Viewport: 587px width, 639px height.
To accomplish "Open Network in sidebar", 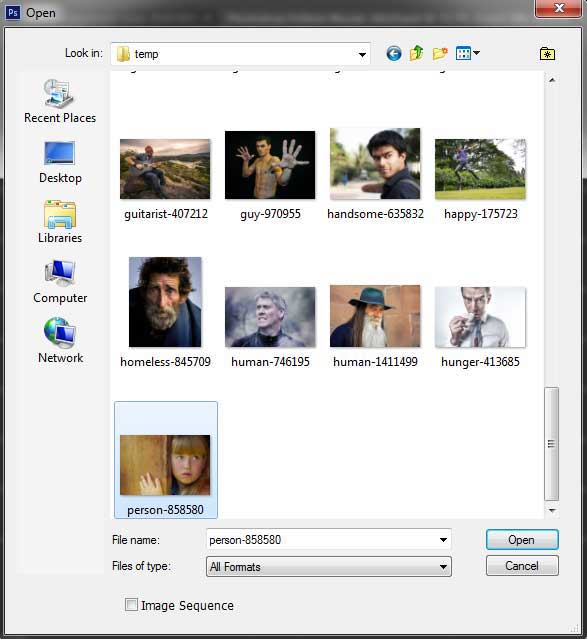I will [60, 341].
